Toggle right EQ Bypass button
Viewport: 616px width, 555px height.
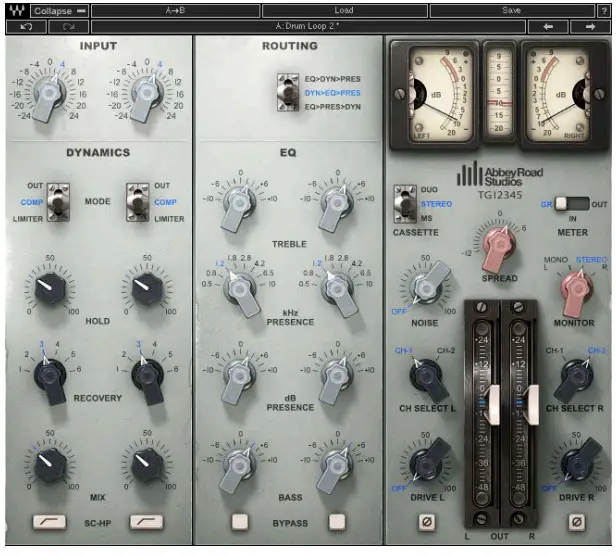337,522
